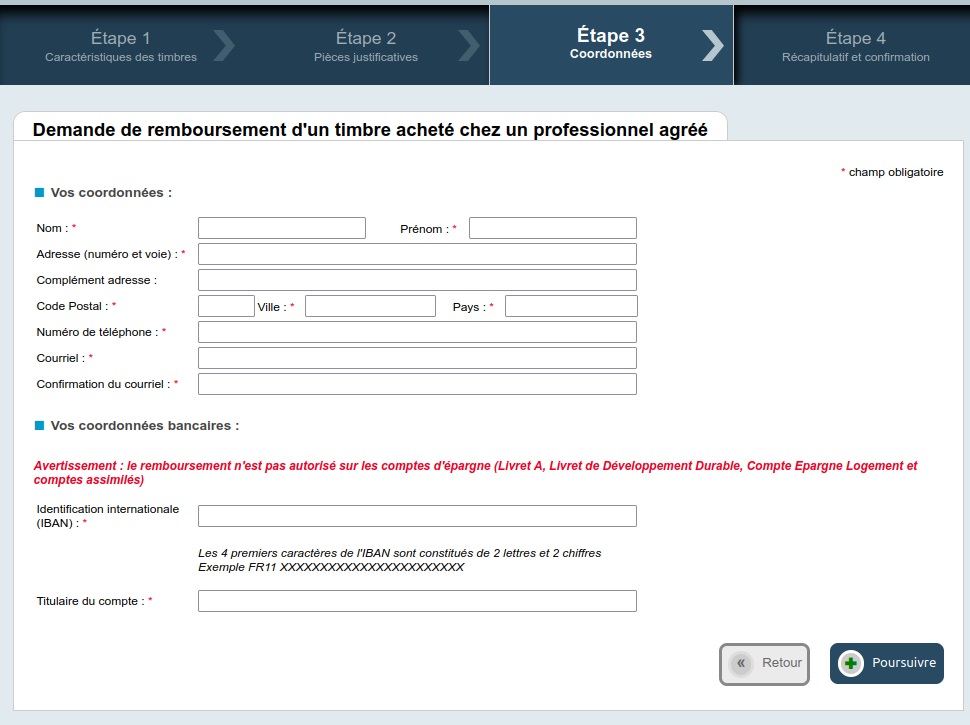Click the red Avertissement warning text

475,473
